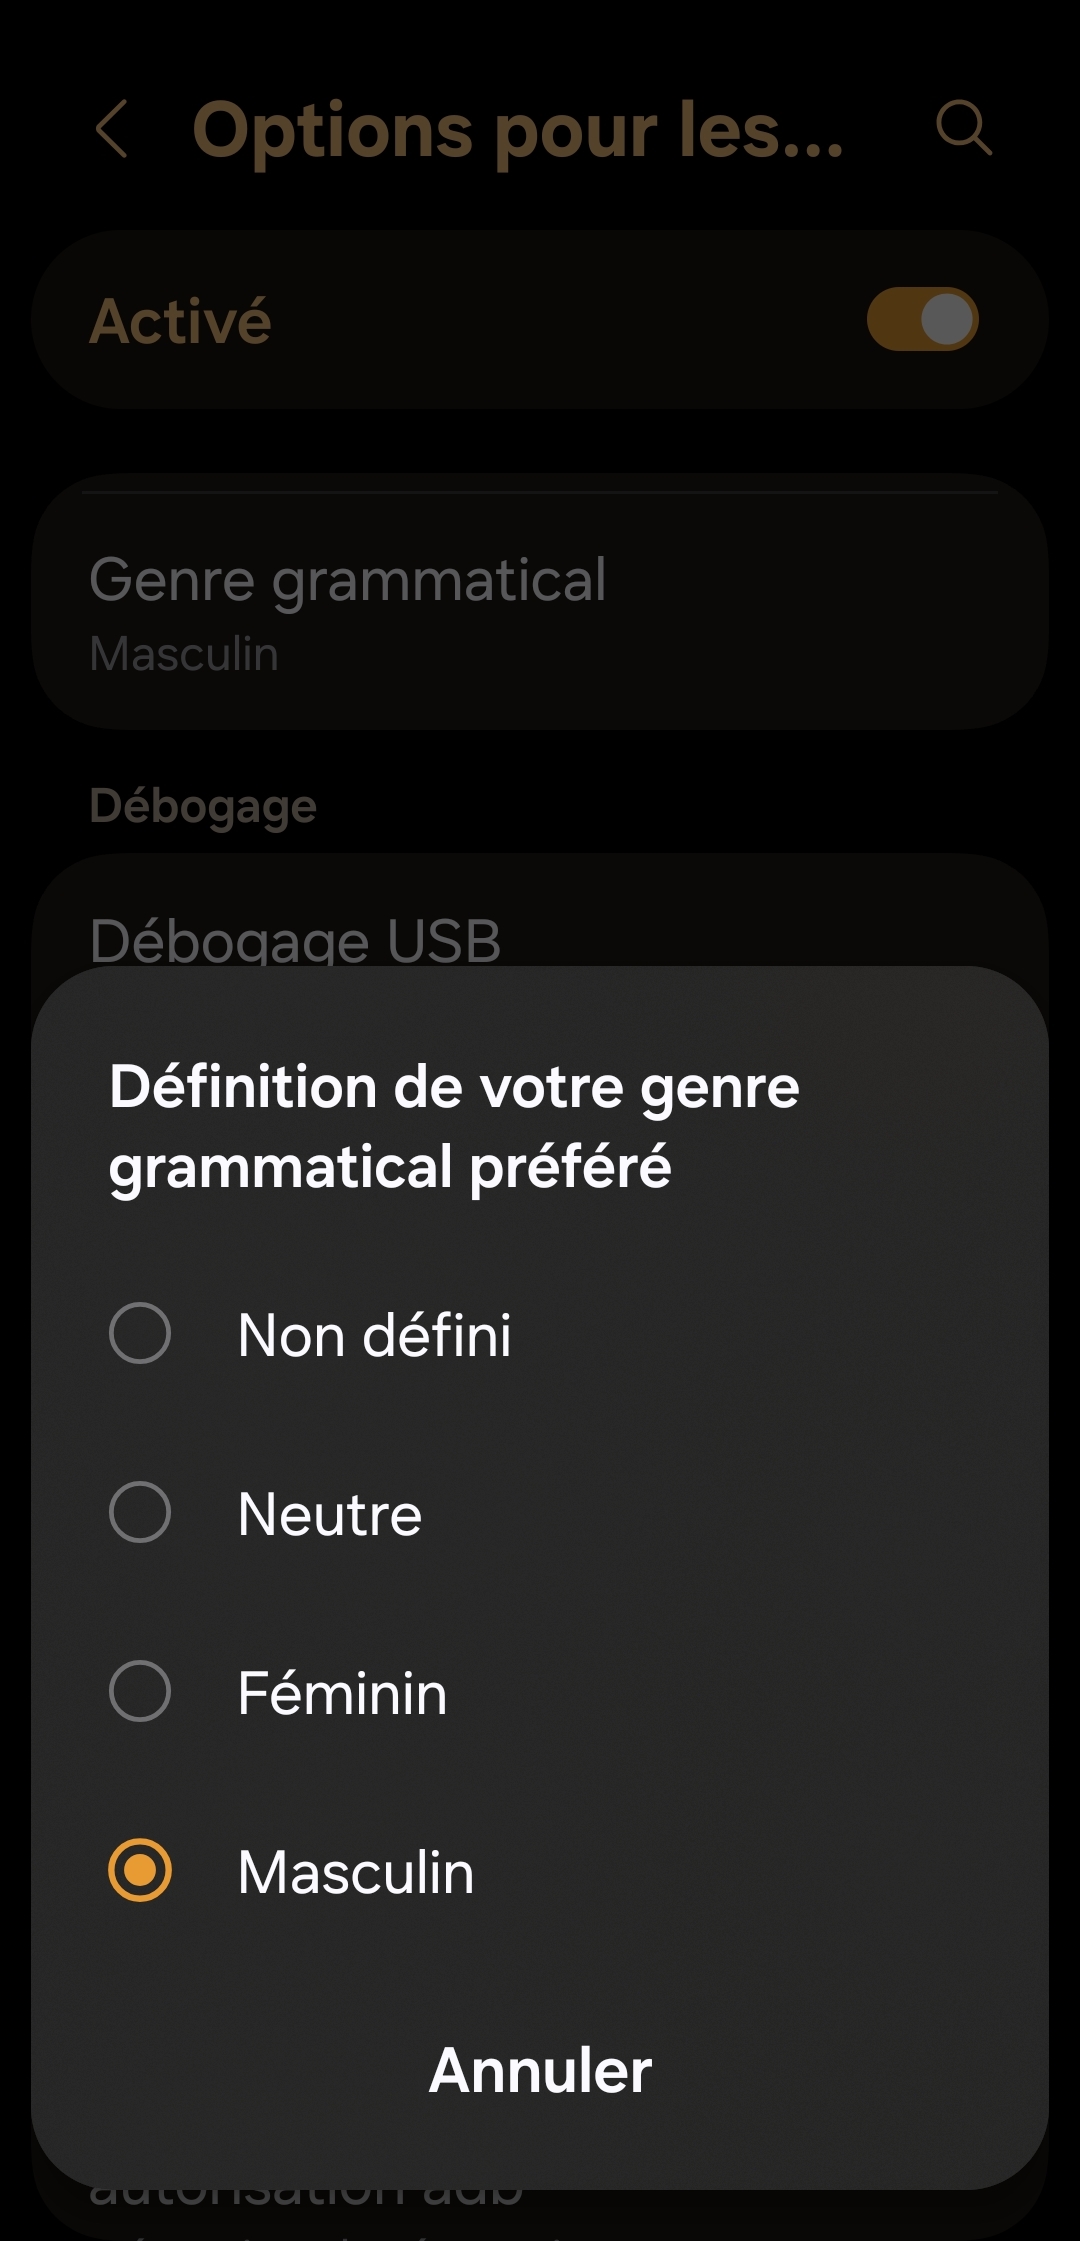This screenshot has width=1080, height=2241.
Task: Toggle the Activé developer options switch
Action: [922, 320]
